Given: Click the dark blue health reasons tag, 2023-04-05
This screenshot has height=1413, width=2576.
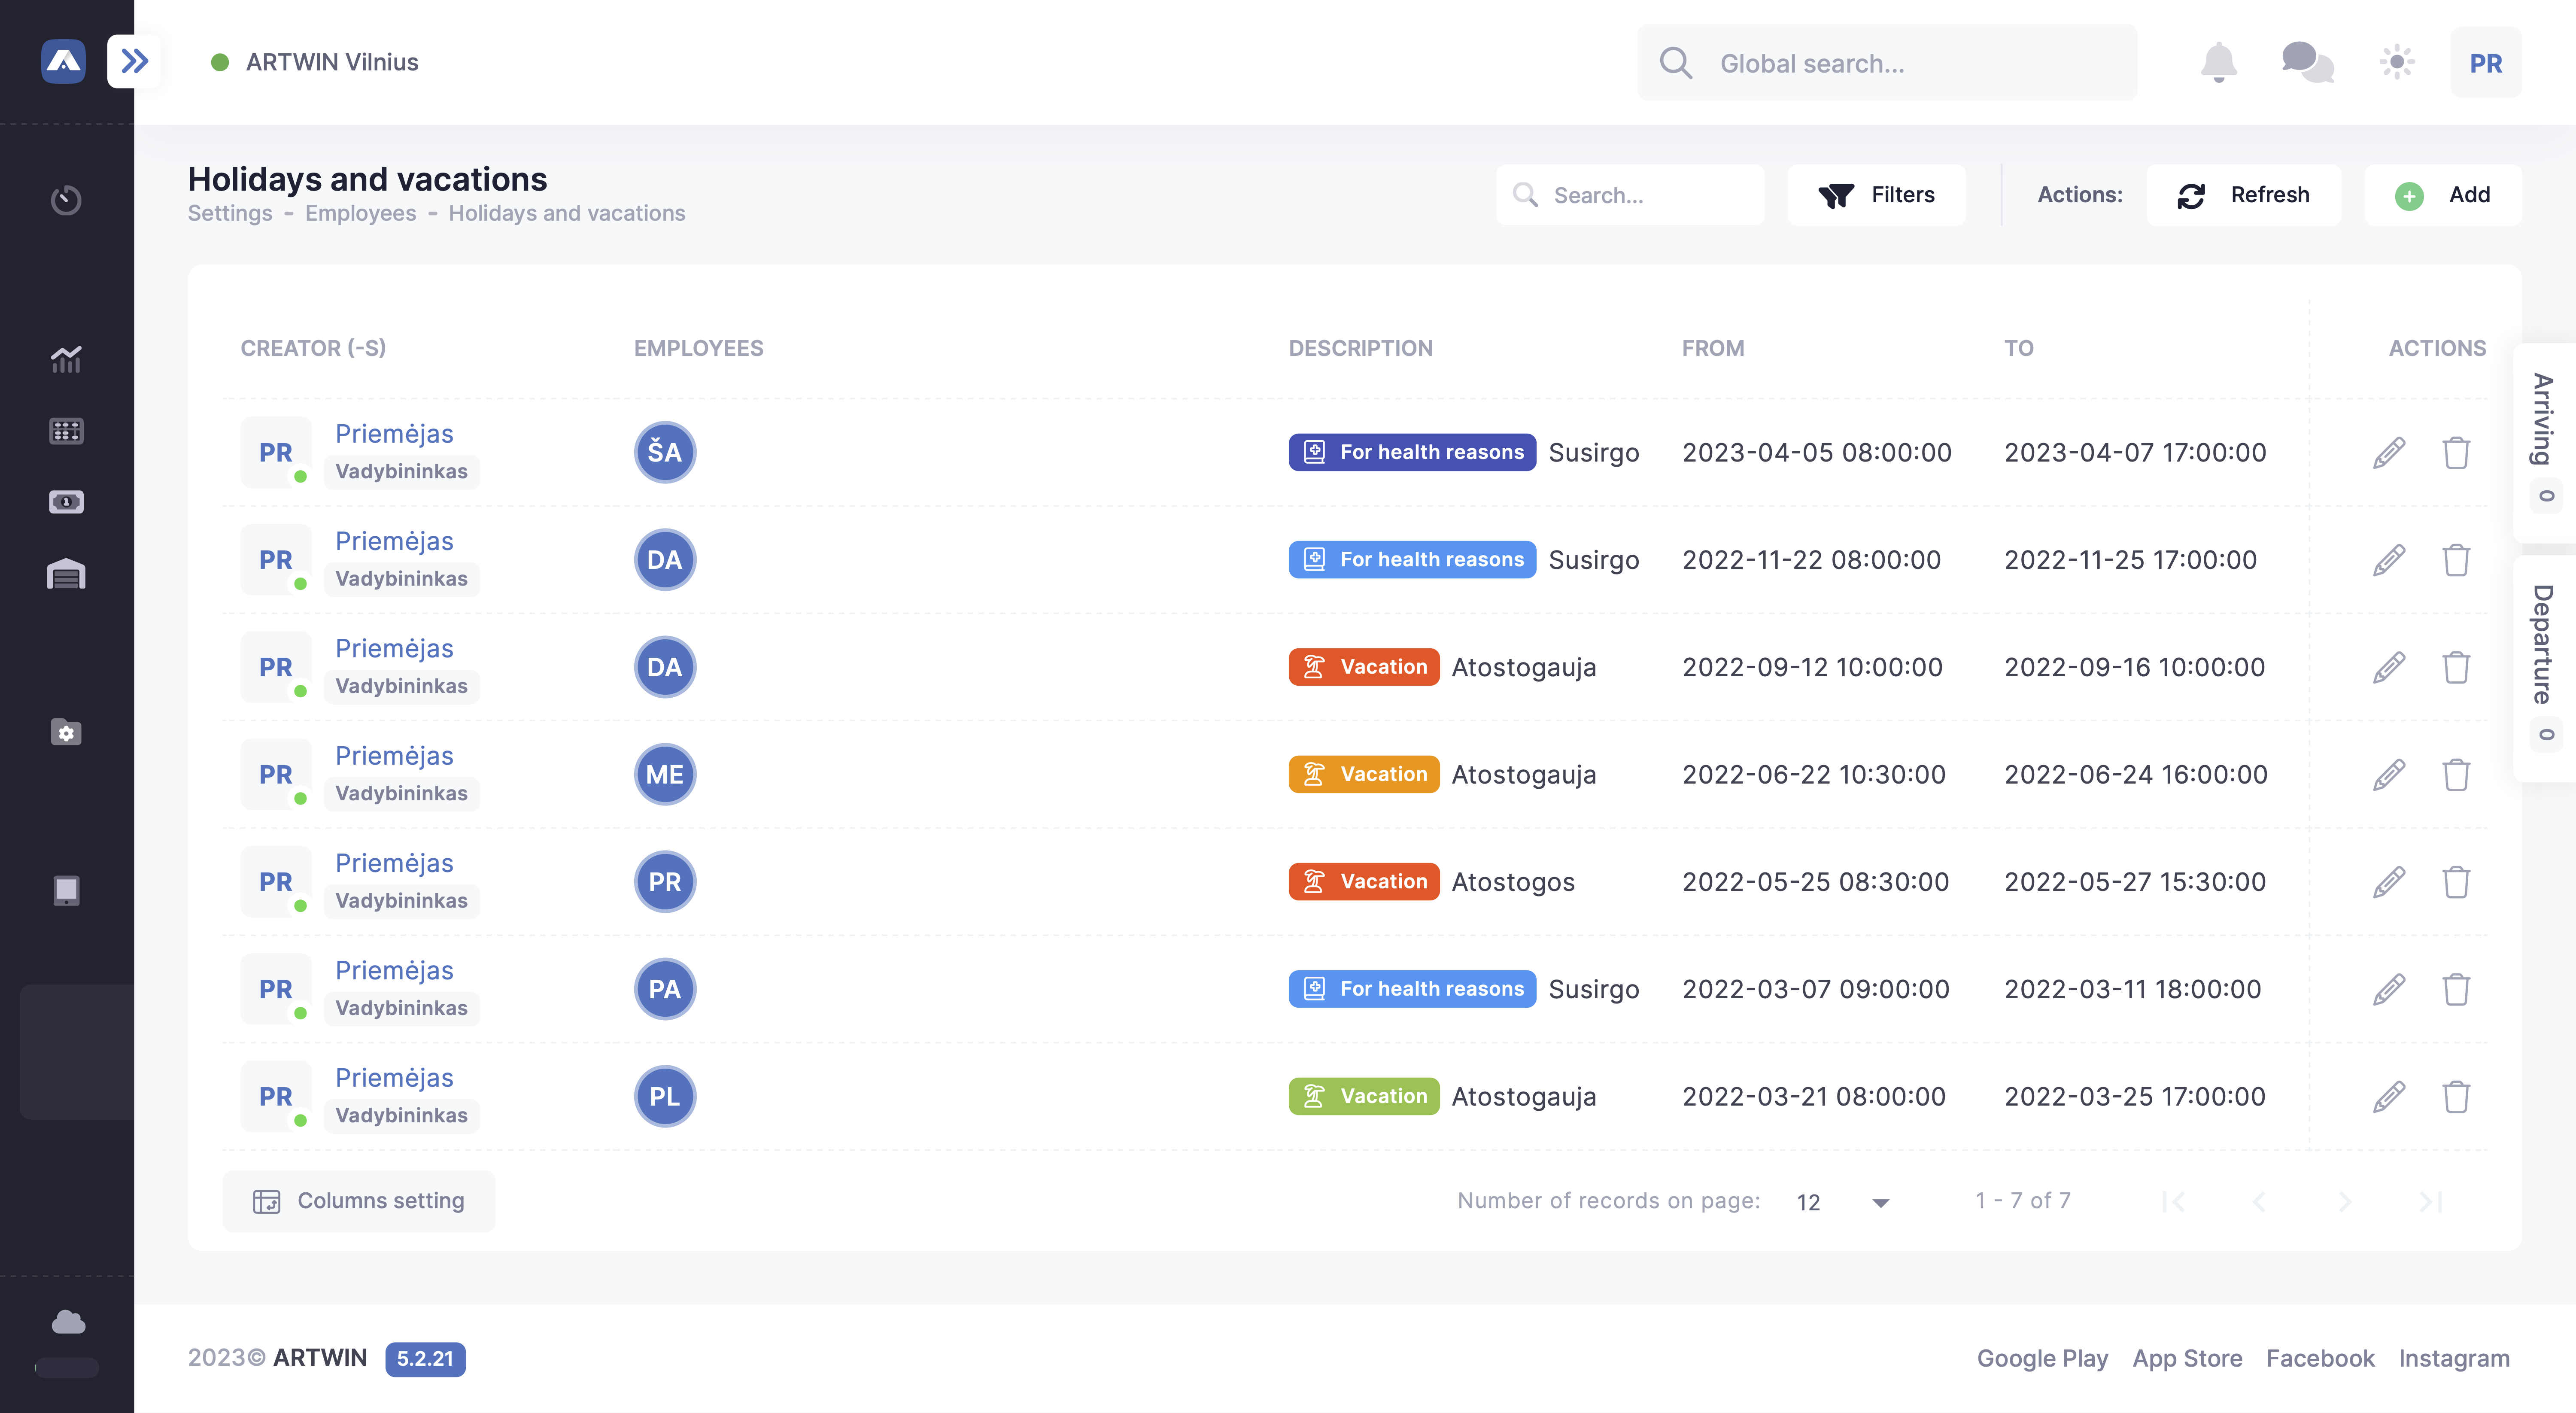Looking at the screenshot, I should tap(1412, 452).
